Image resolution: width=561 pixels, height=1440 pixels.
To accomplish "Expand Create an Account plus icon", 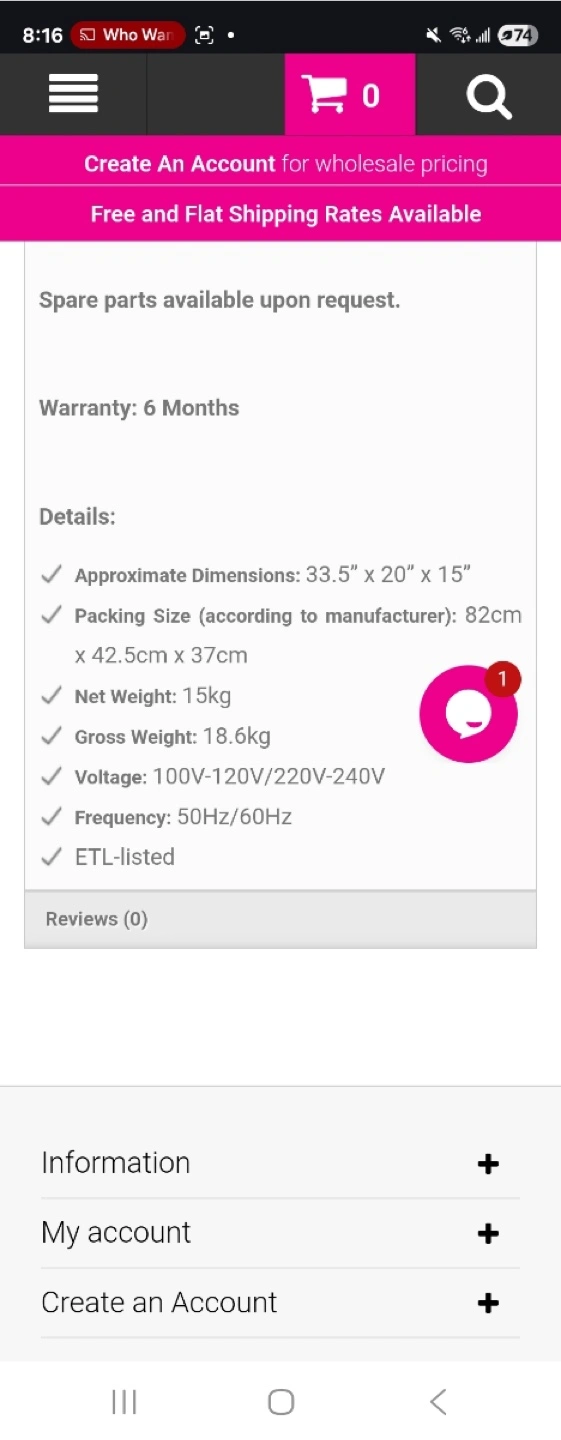I will click(x=488, y=1303).
